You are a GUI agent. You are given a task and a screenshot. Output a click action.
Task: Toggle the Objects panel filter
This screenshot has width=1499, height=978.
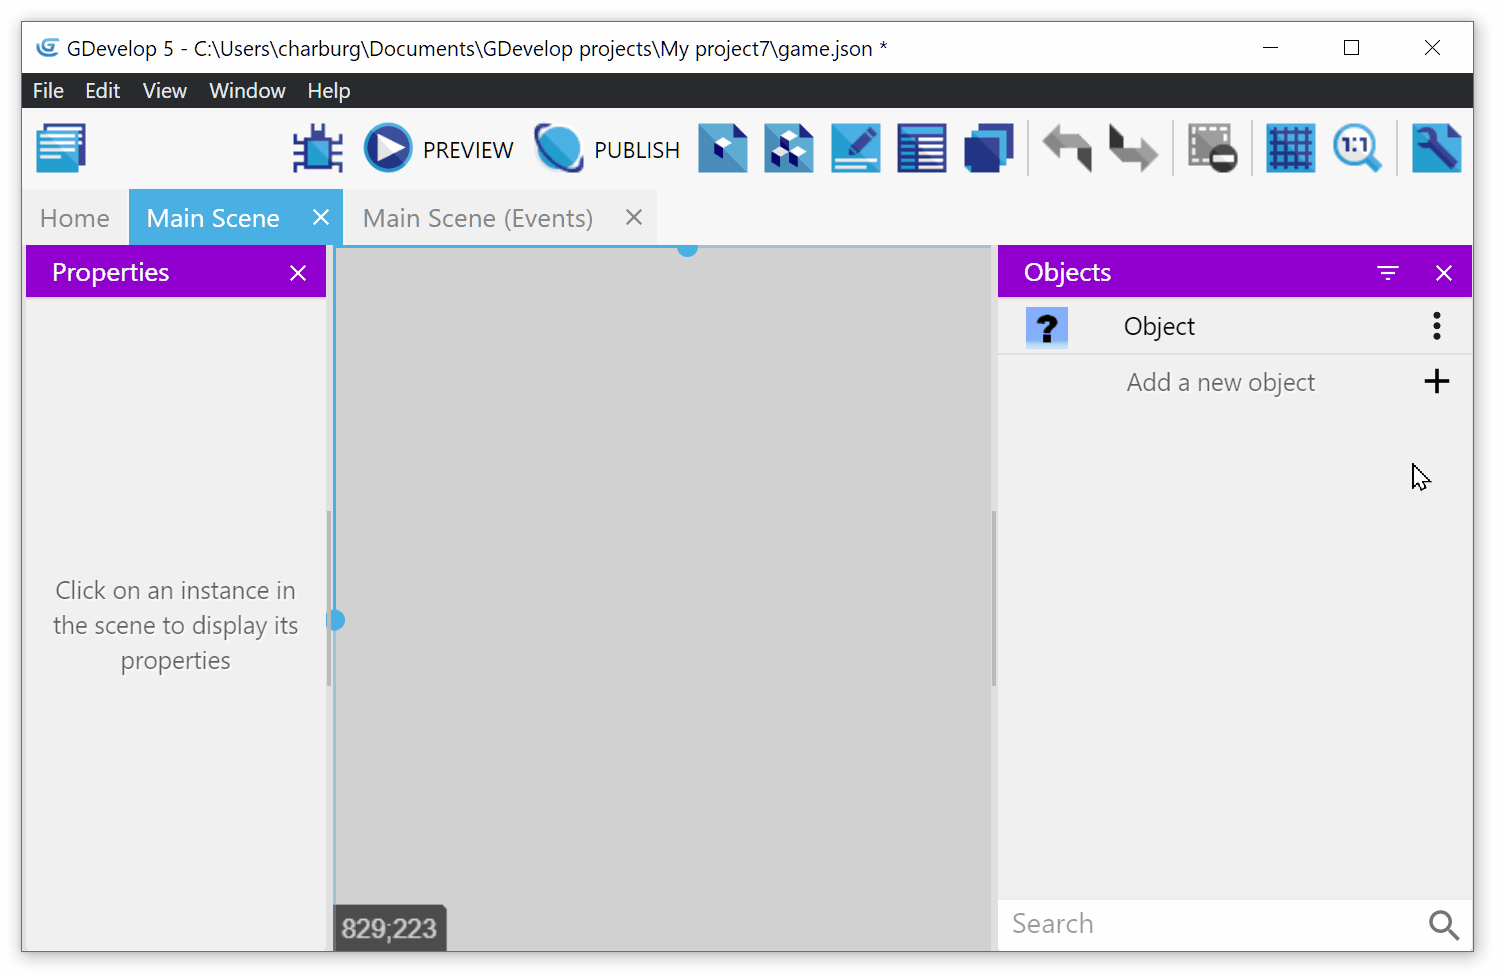1388,271
